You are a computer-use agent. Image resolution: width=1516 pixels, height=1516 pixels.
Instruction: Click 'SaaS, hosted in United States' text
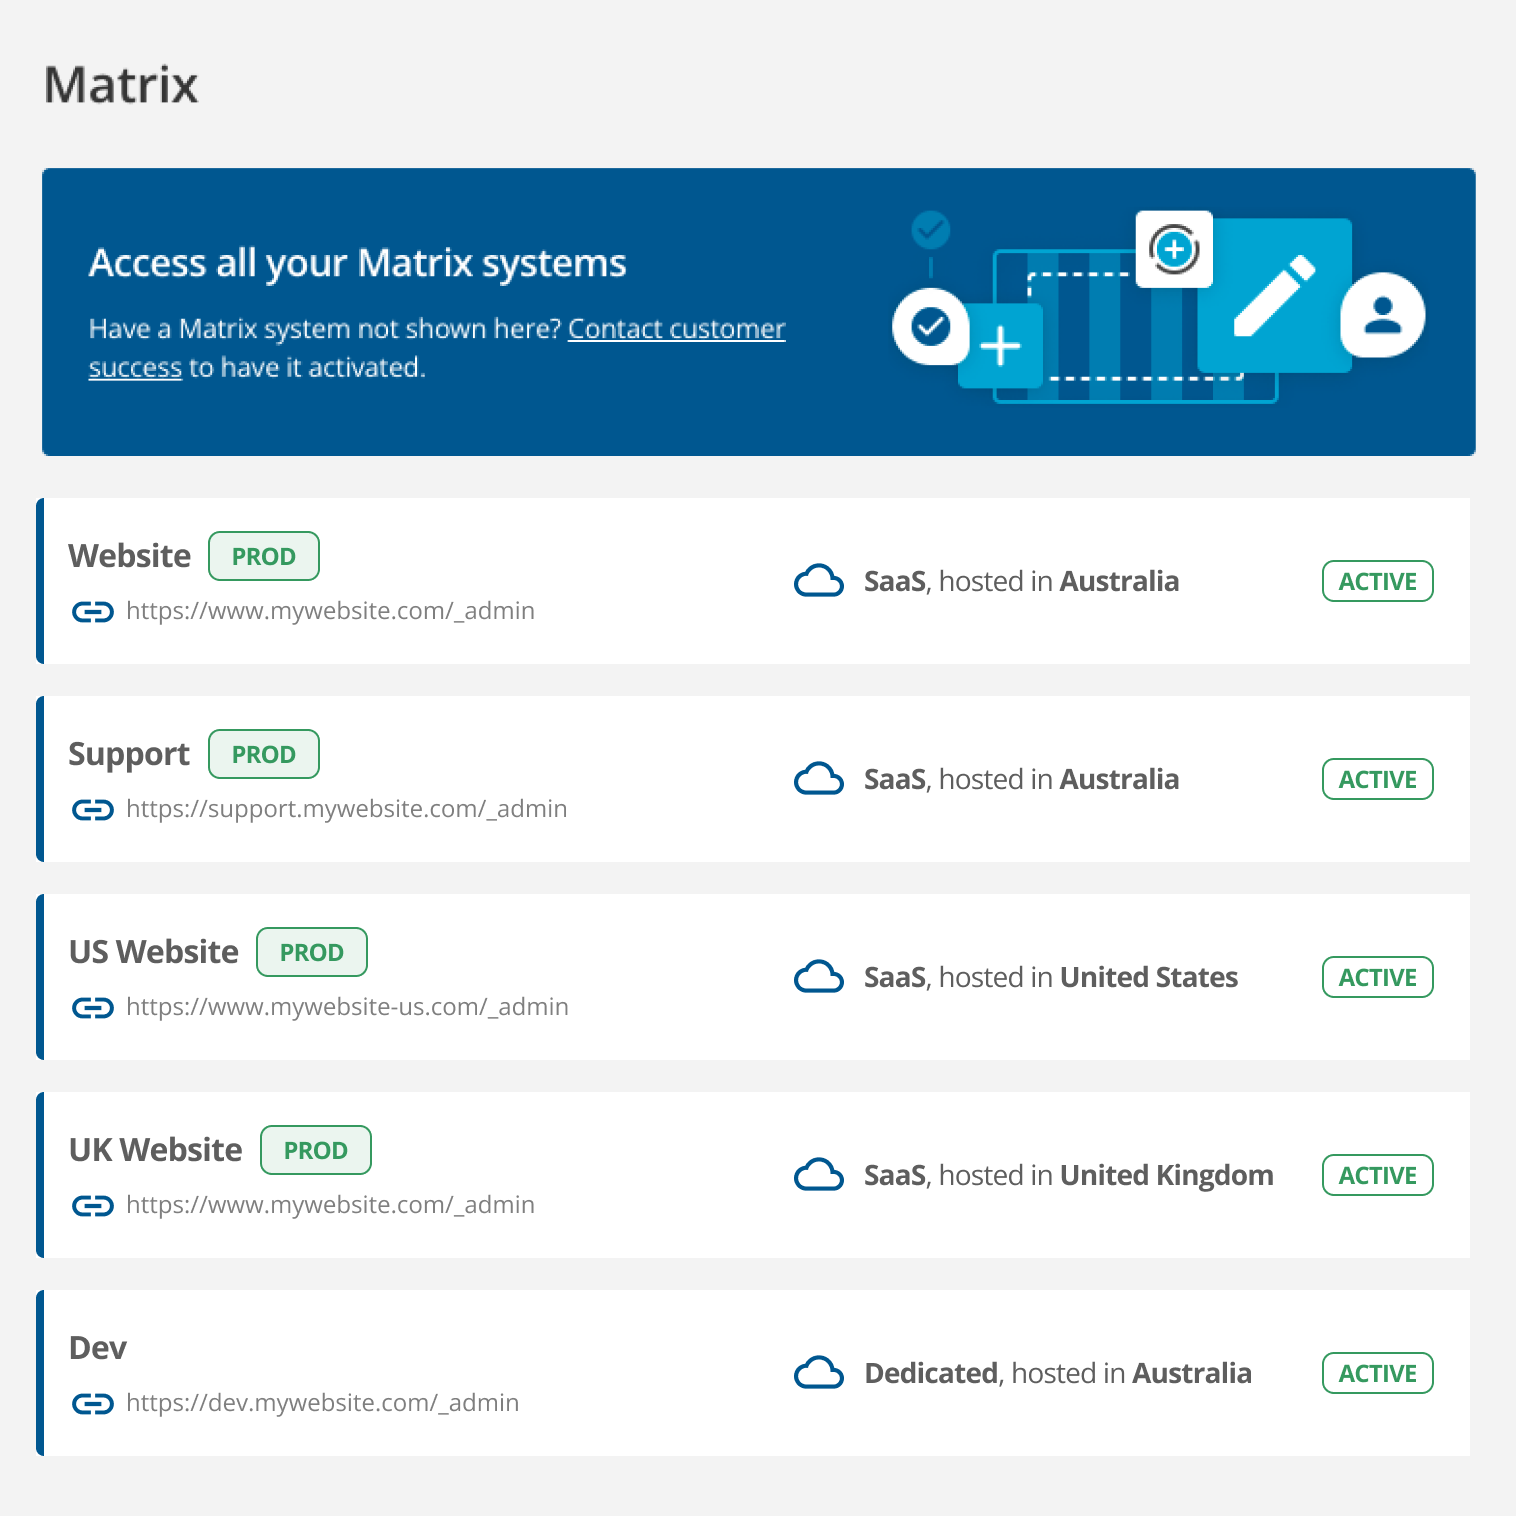click(x=1051, y=977)
